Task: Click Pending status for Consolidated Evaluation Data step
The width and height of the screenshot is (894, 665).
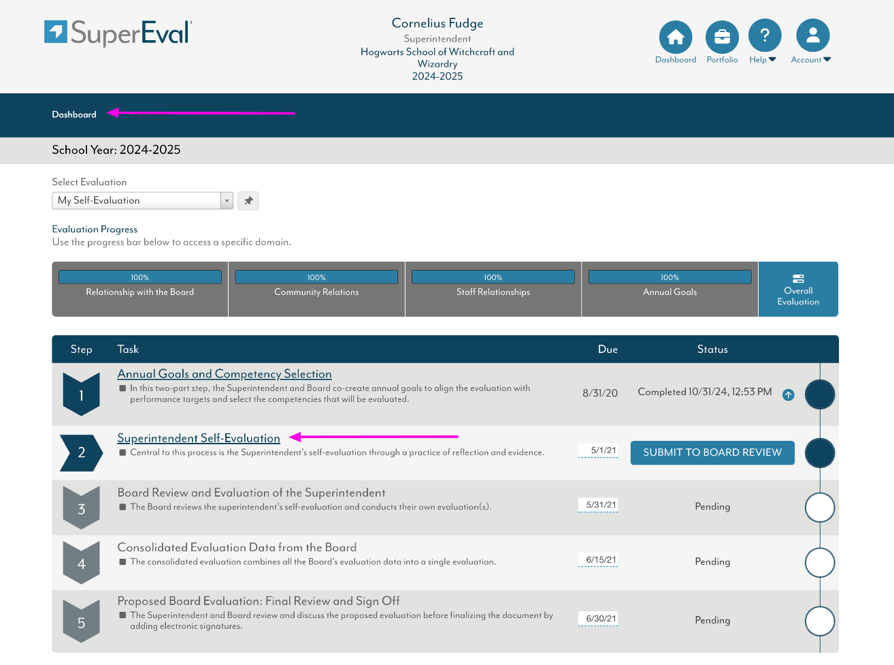Action: coord(712,562)
